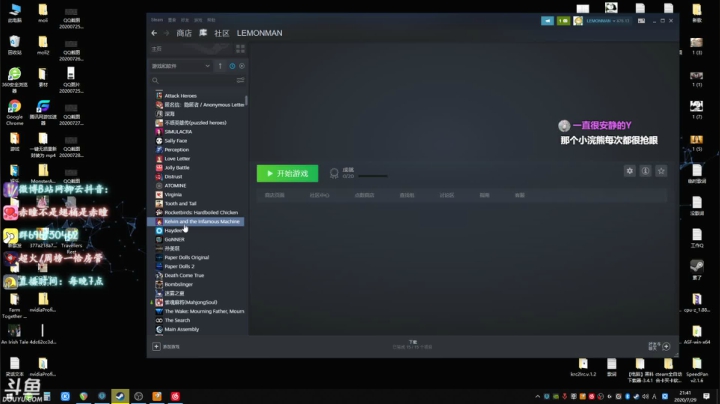This screenshot has height=404, width=720.
Task: Open the recycle bin desktop icon
Action: click(x=15, y=45)
